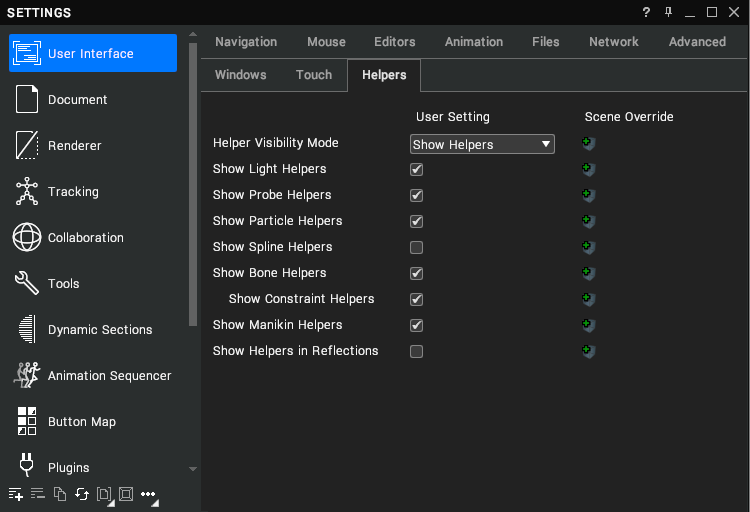Switch to the Navigation tab

pos(246,42)
